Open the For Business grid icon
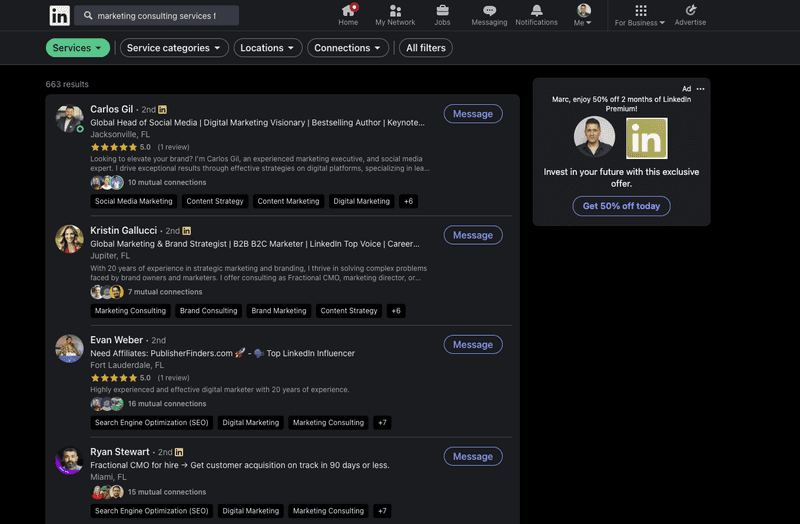This screenshot has width=800, height=524. click(640, 11)
